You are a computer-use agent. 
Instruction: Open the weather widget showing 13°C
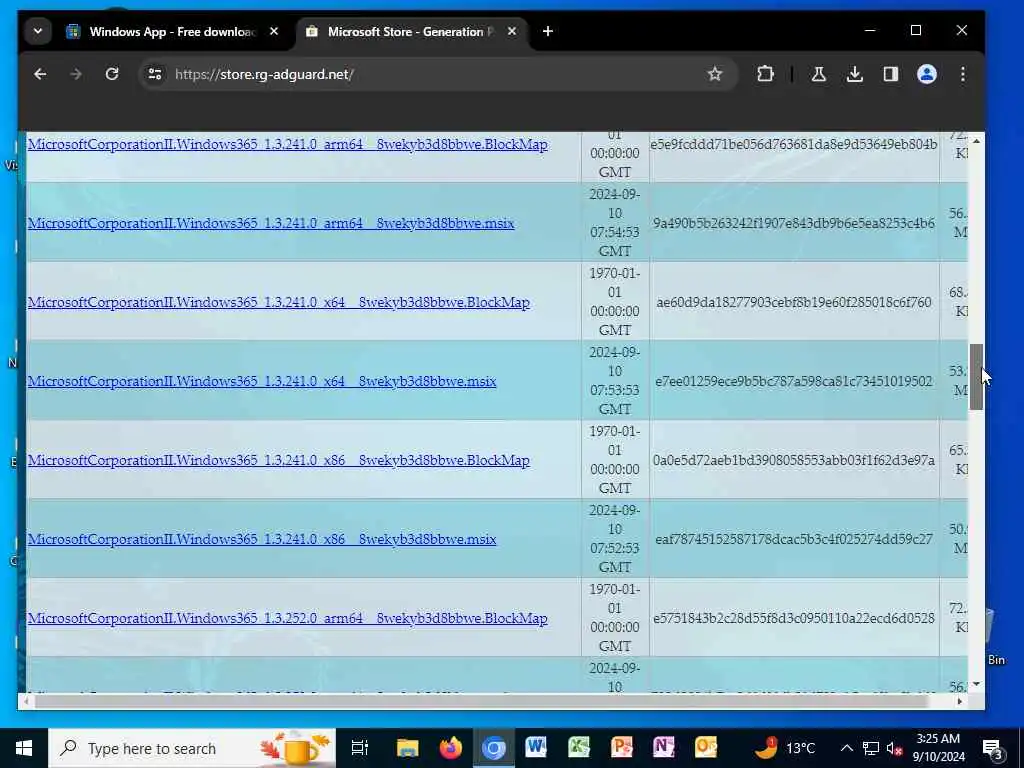pyautogui.click(x=786, y=748)
